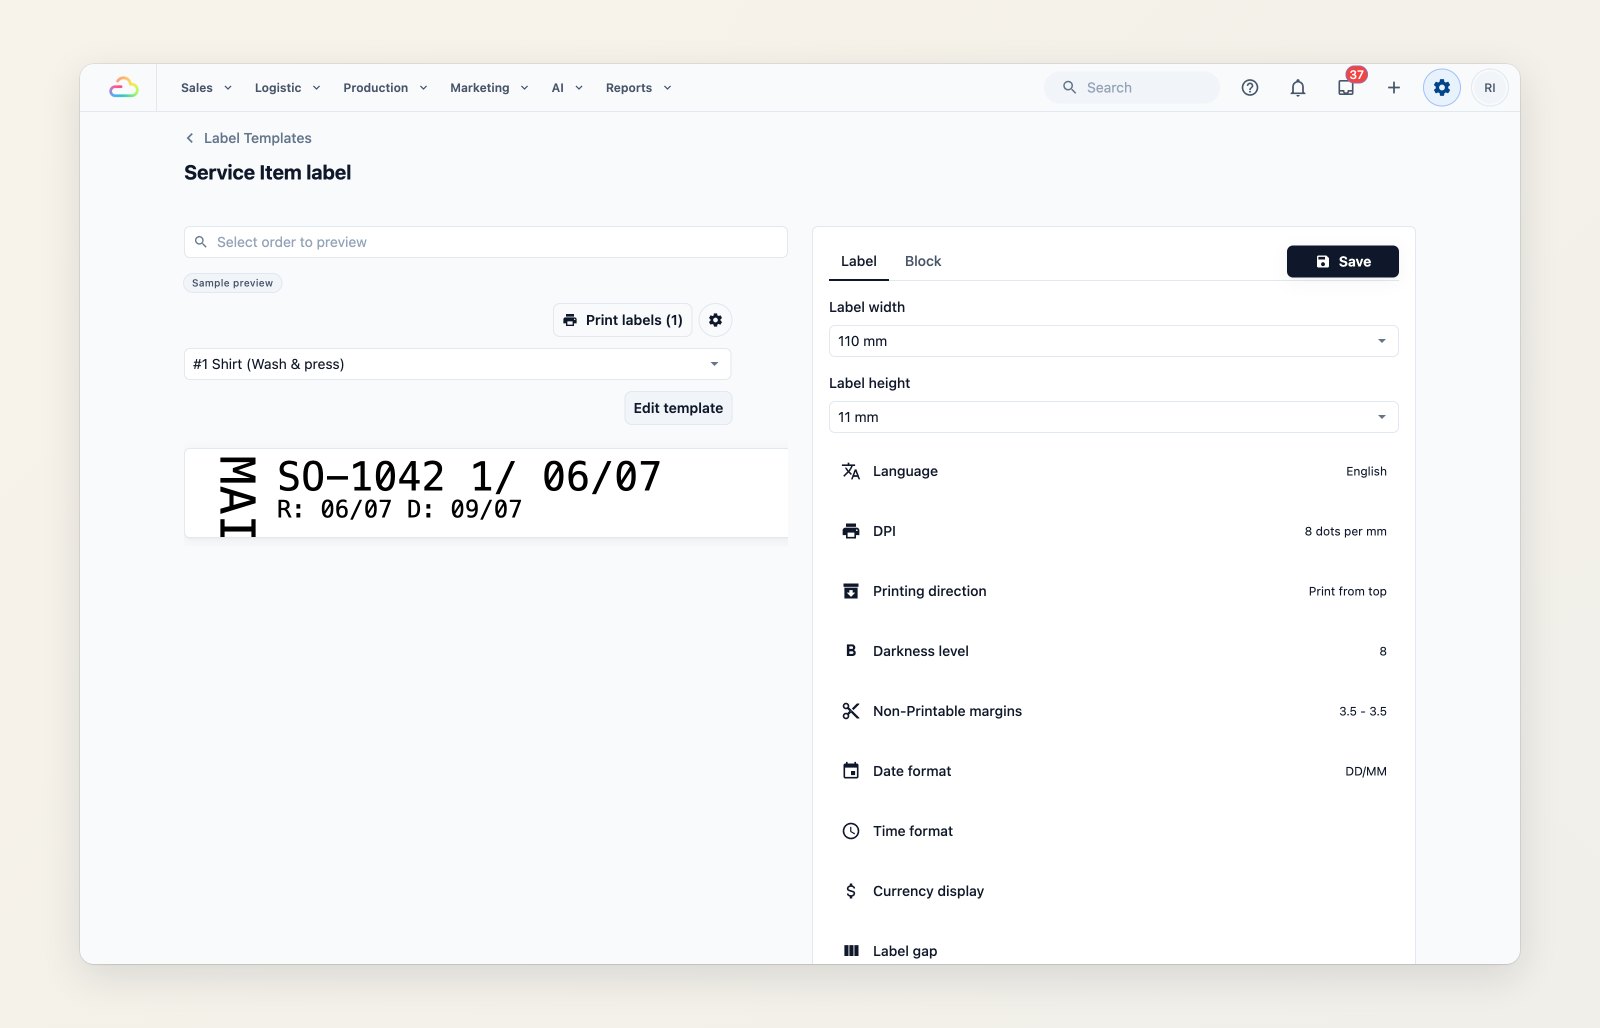This screenshot has height=1028, width=1600.
Task: Open the inbox icon with 37 badge
Action: tap(1346, 87)
